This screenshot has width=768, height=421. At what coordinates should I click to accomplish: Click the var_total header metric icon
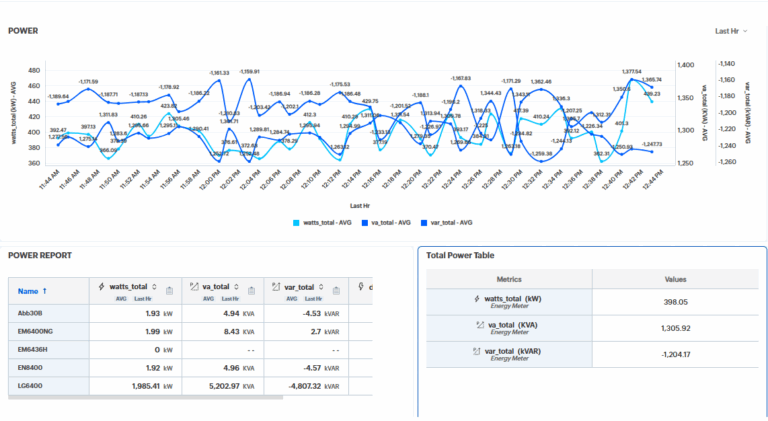(x=275, y=287)
